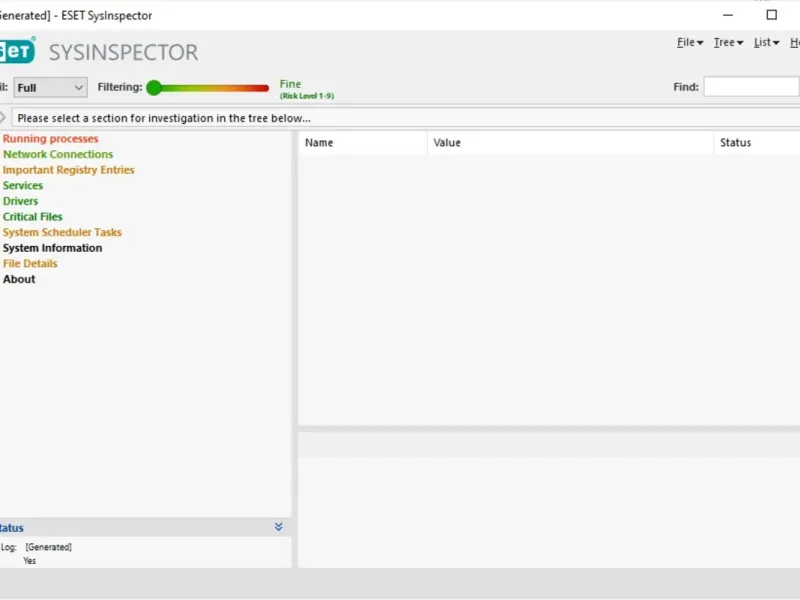Open the List menu
Screen dimensions: 800x600
point(766,43)
